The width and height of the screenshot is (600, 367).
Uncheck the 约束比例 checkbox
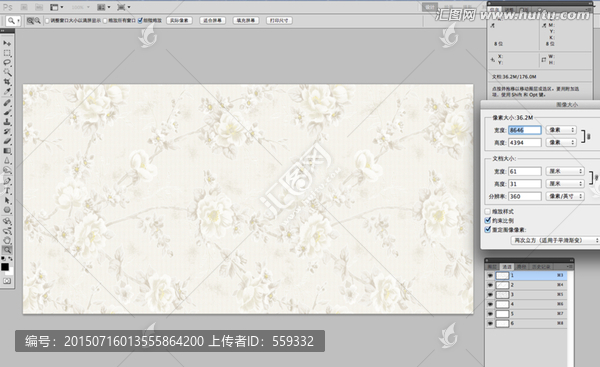click(x=488, y=220)
